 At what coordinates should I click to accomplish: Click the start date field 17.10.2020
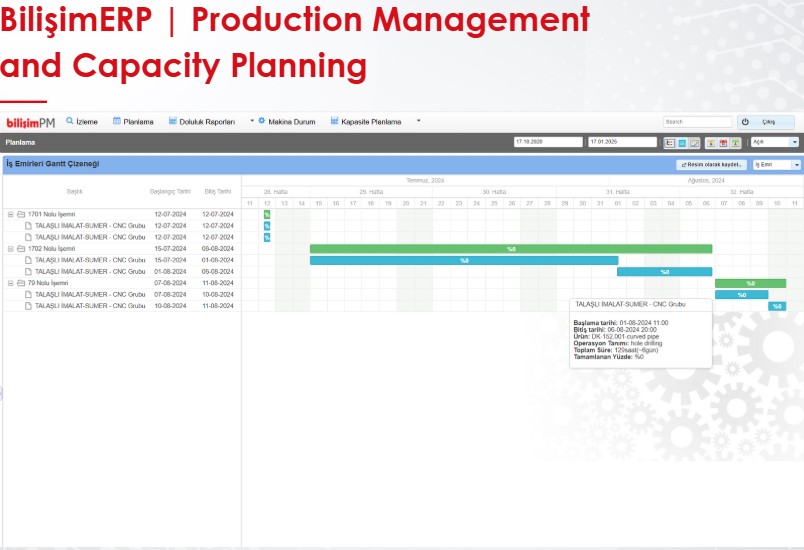click(548, 142)
